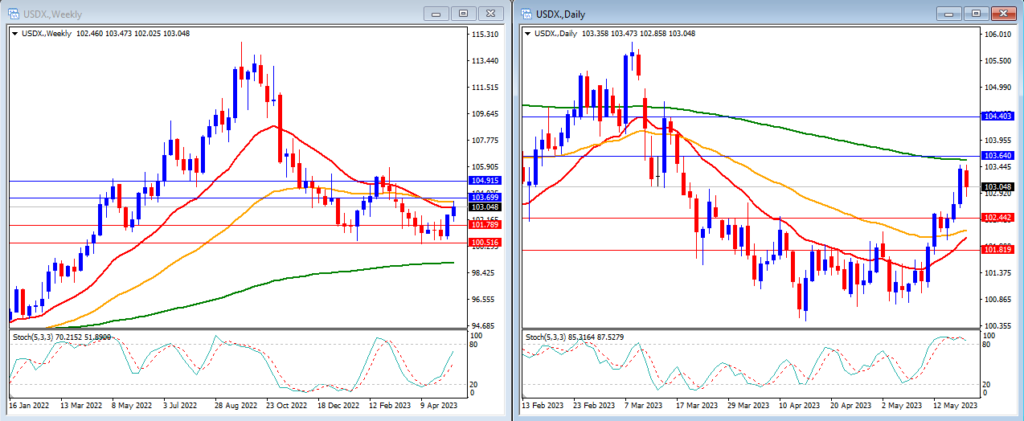
Task: Click the 103.048 current price label on Daily
Action: click(x=999, y=187)
